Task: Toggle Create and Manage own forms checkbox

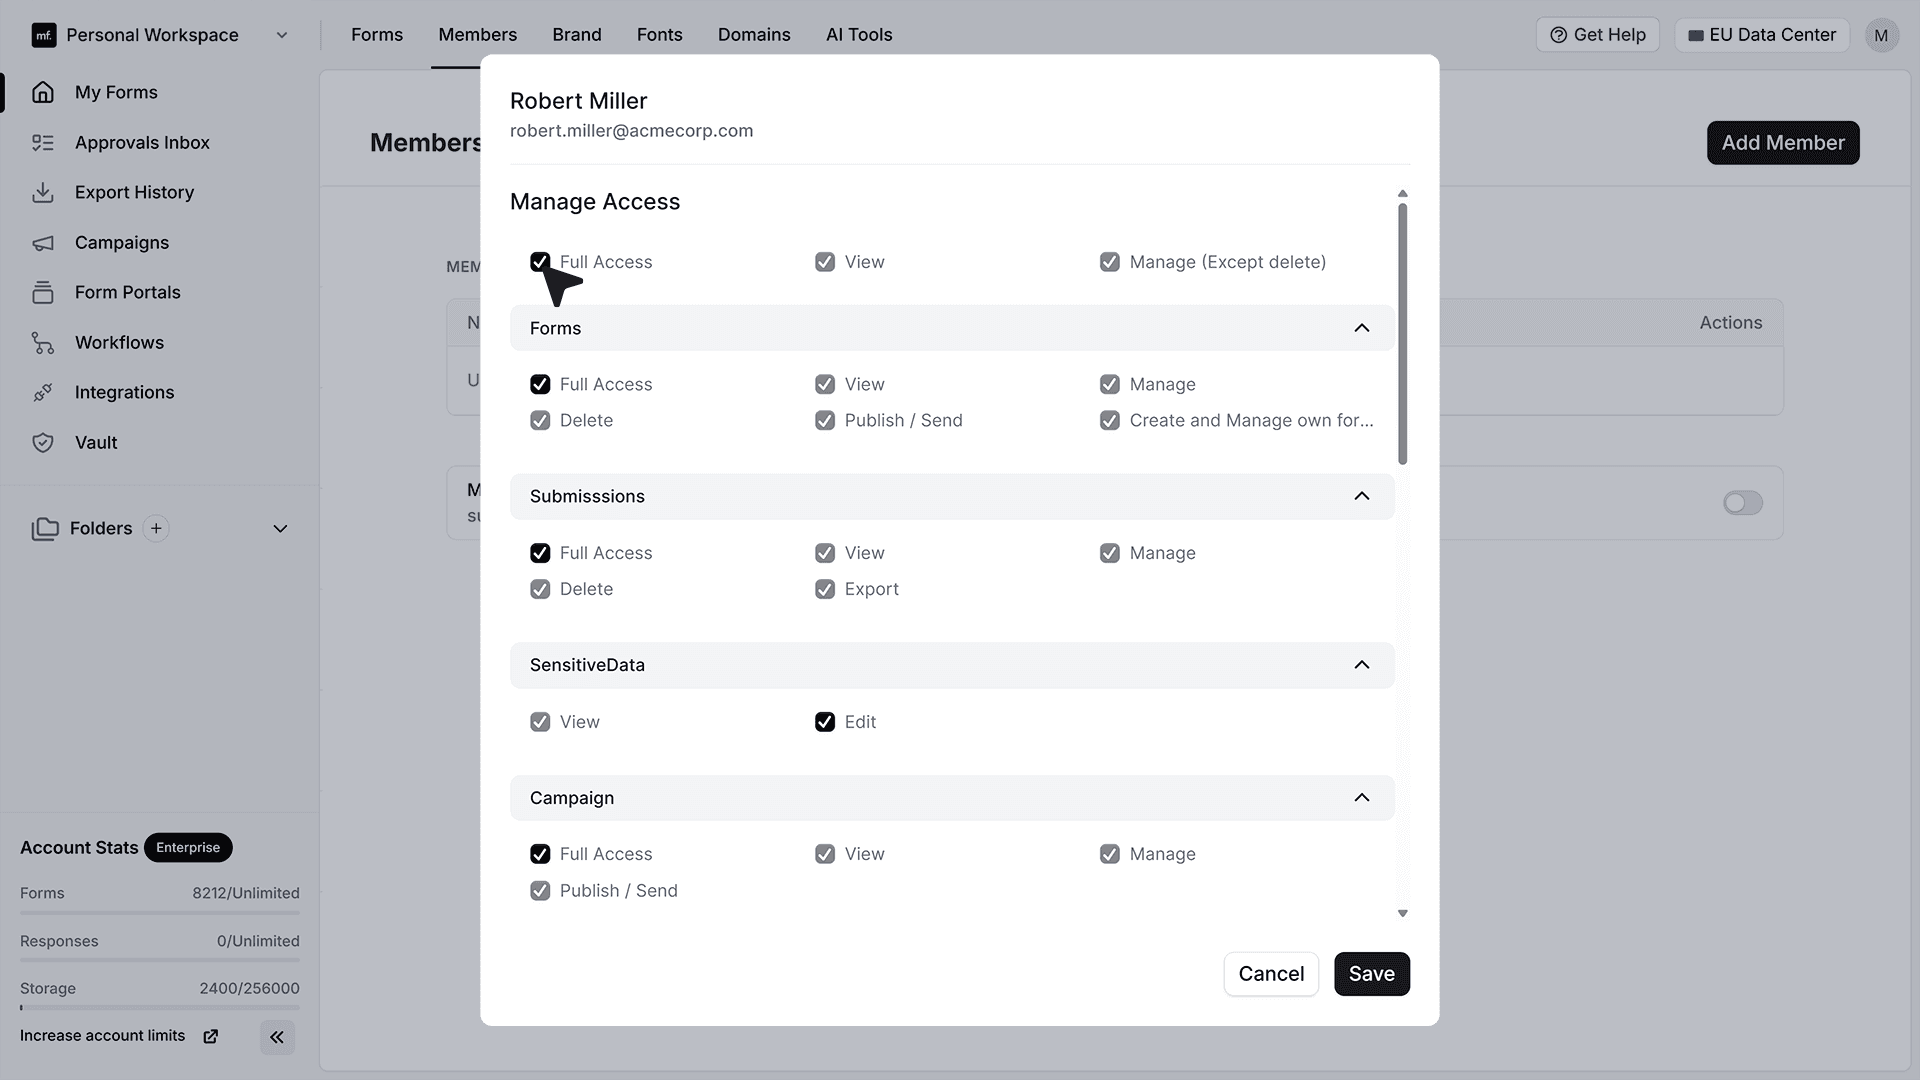Action: [x=1110, y=420]
